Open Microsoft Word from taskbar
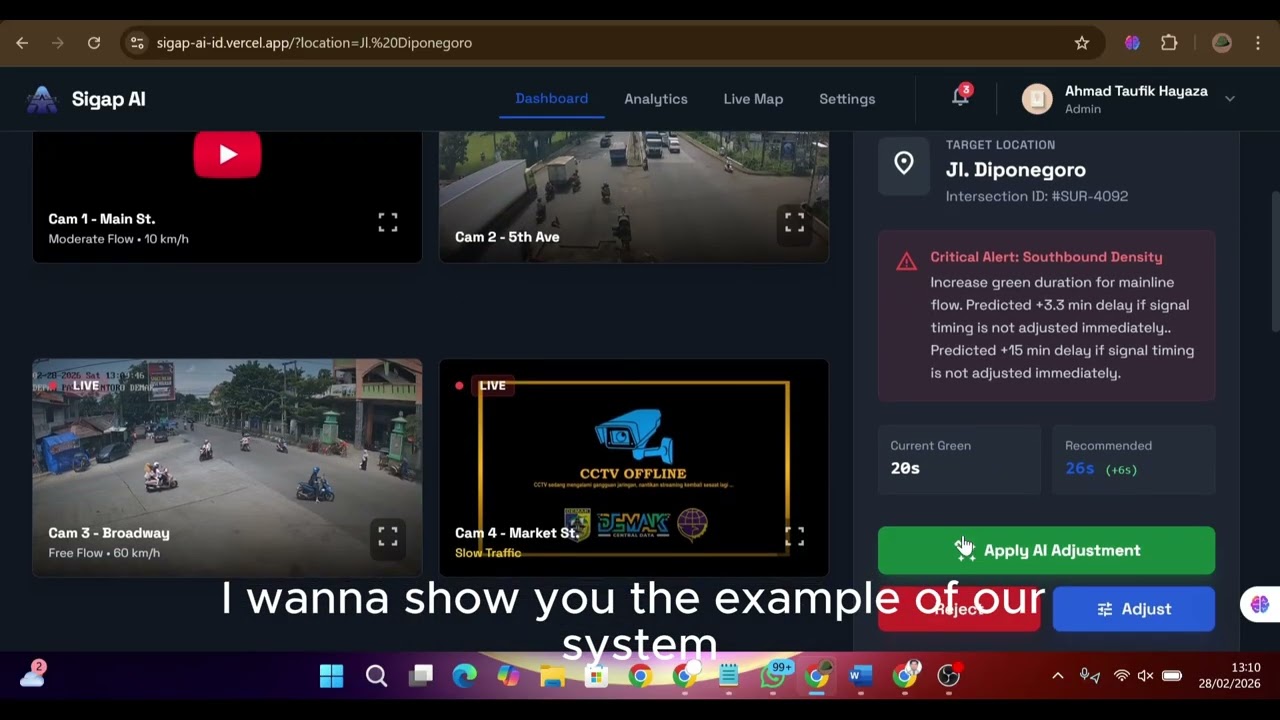This screenshot has height=720, width=1280. click(x=860, y=677)
